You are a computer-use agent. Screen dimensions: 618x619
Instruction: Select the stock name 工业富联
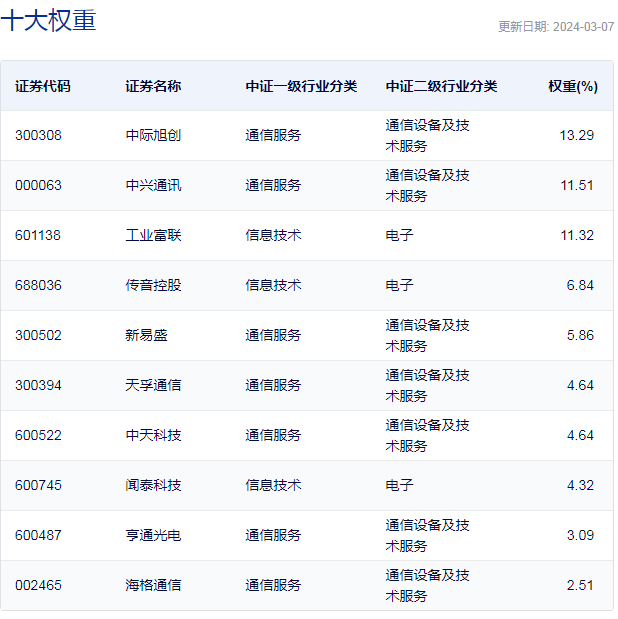pos(153,235)
